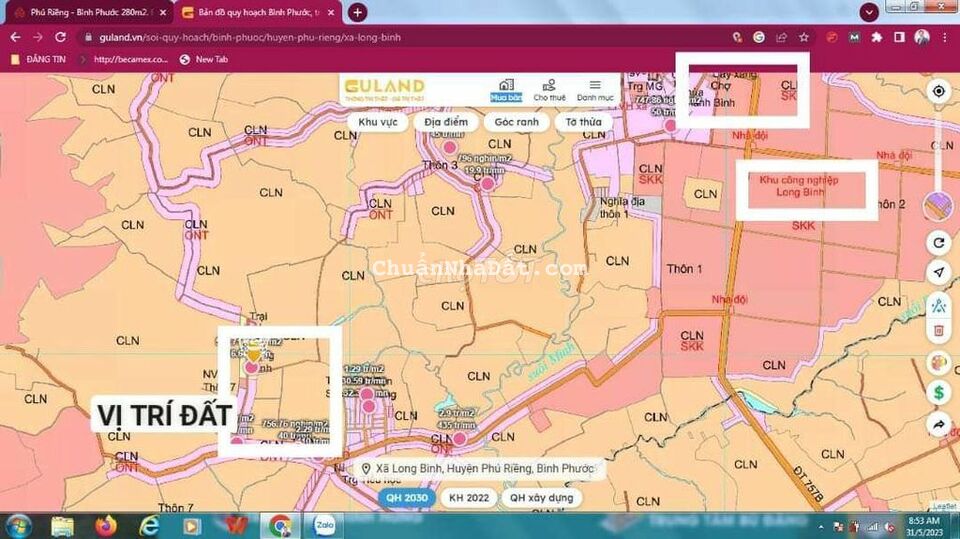Image resolution: width=960 pixels, height=539 pixels.
Task: Click the ĐT.757B road label
Action: (x=808, y=483)
